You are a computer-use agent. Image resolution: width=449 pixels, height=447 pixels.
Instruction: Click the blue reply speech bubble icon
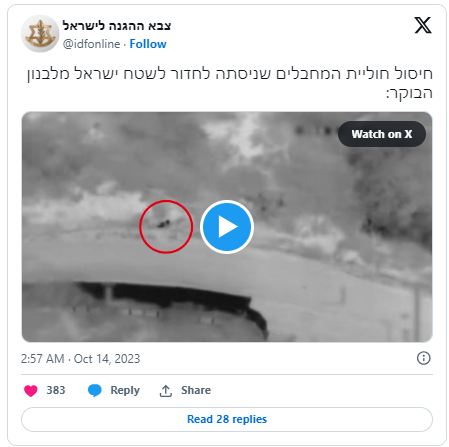(95, 390)
